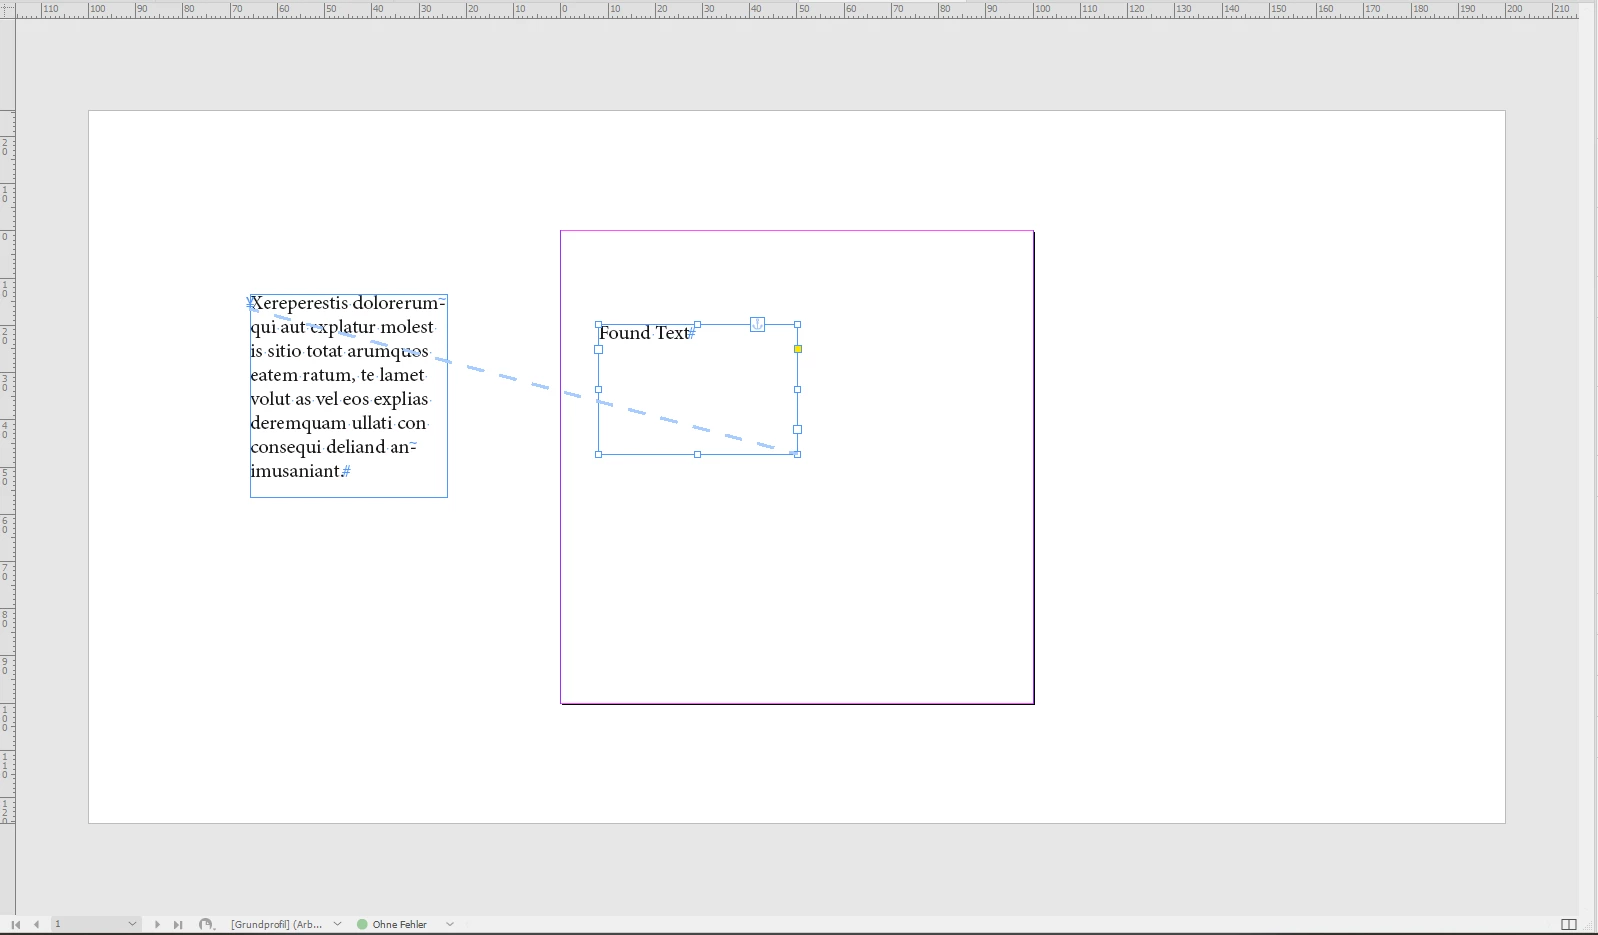Click the in port of selected frame
Screen dimensions: 1598x935
coord(598,349)
